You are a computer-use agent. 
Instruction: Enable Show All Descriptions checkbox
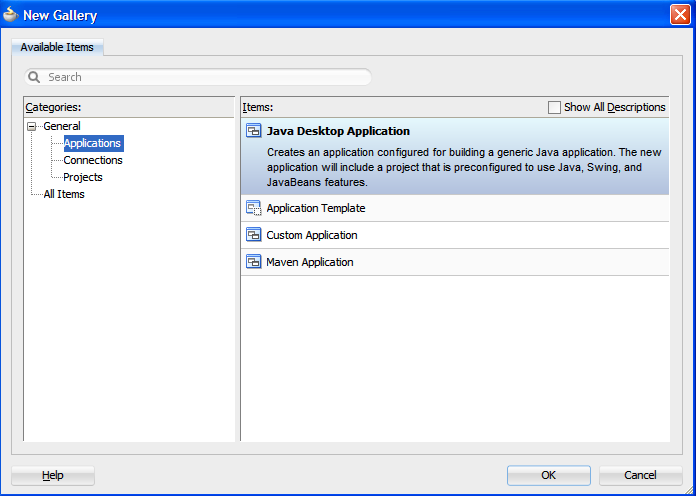554,107
